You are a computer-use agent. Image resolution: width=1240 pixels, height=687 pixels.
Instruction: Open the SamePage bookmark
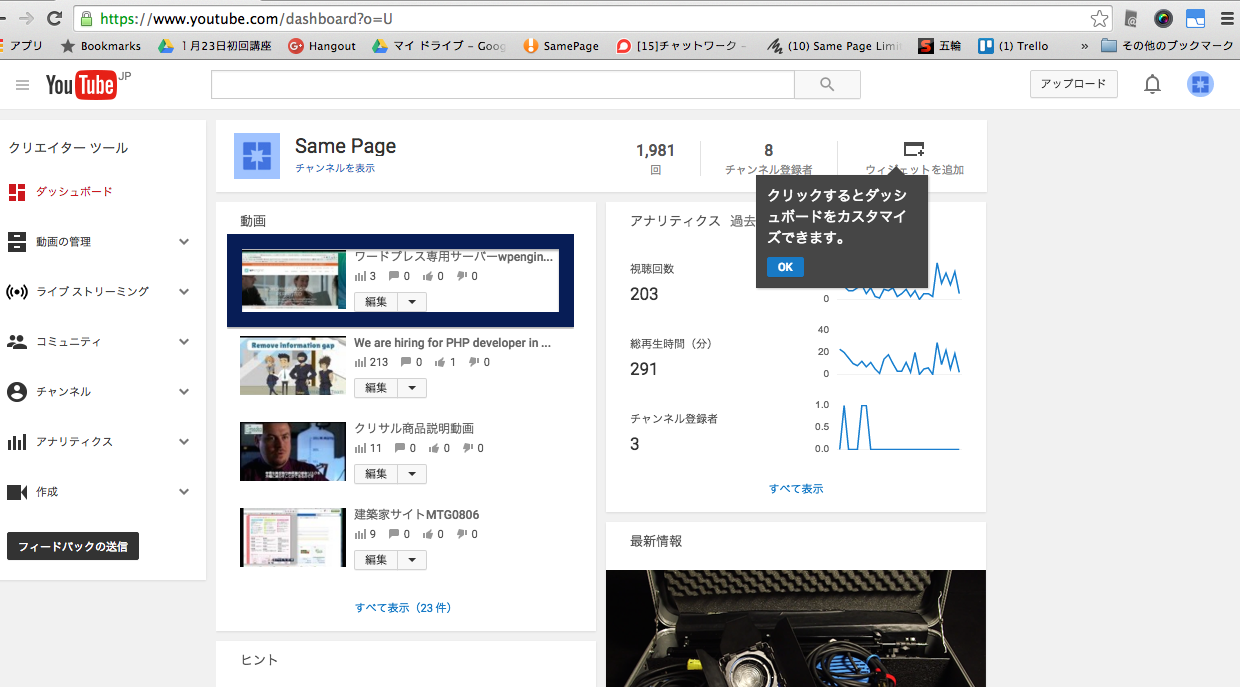click(x=560, y=46)
